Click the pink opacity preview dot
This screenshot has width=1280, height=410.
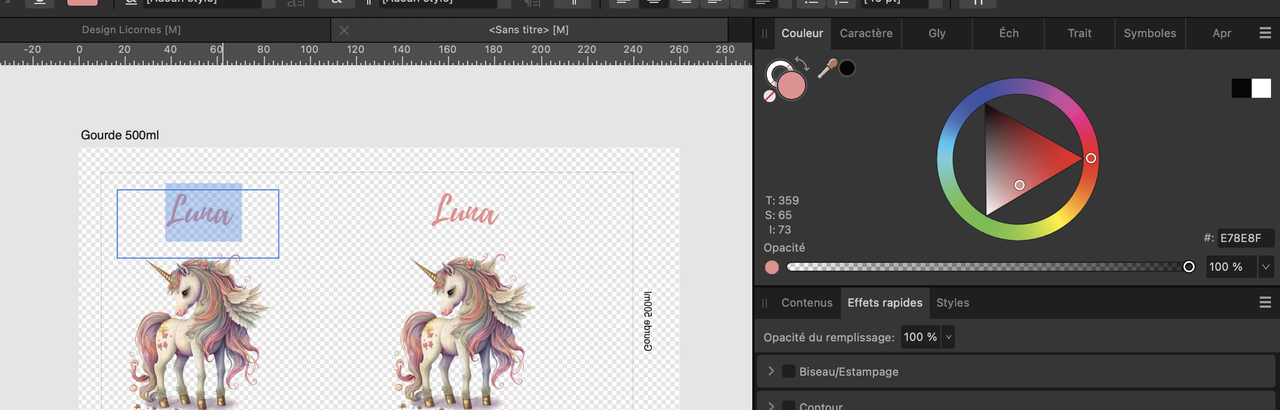tap(771, 267)
